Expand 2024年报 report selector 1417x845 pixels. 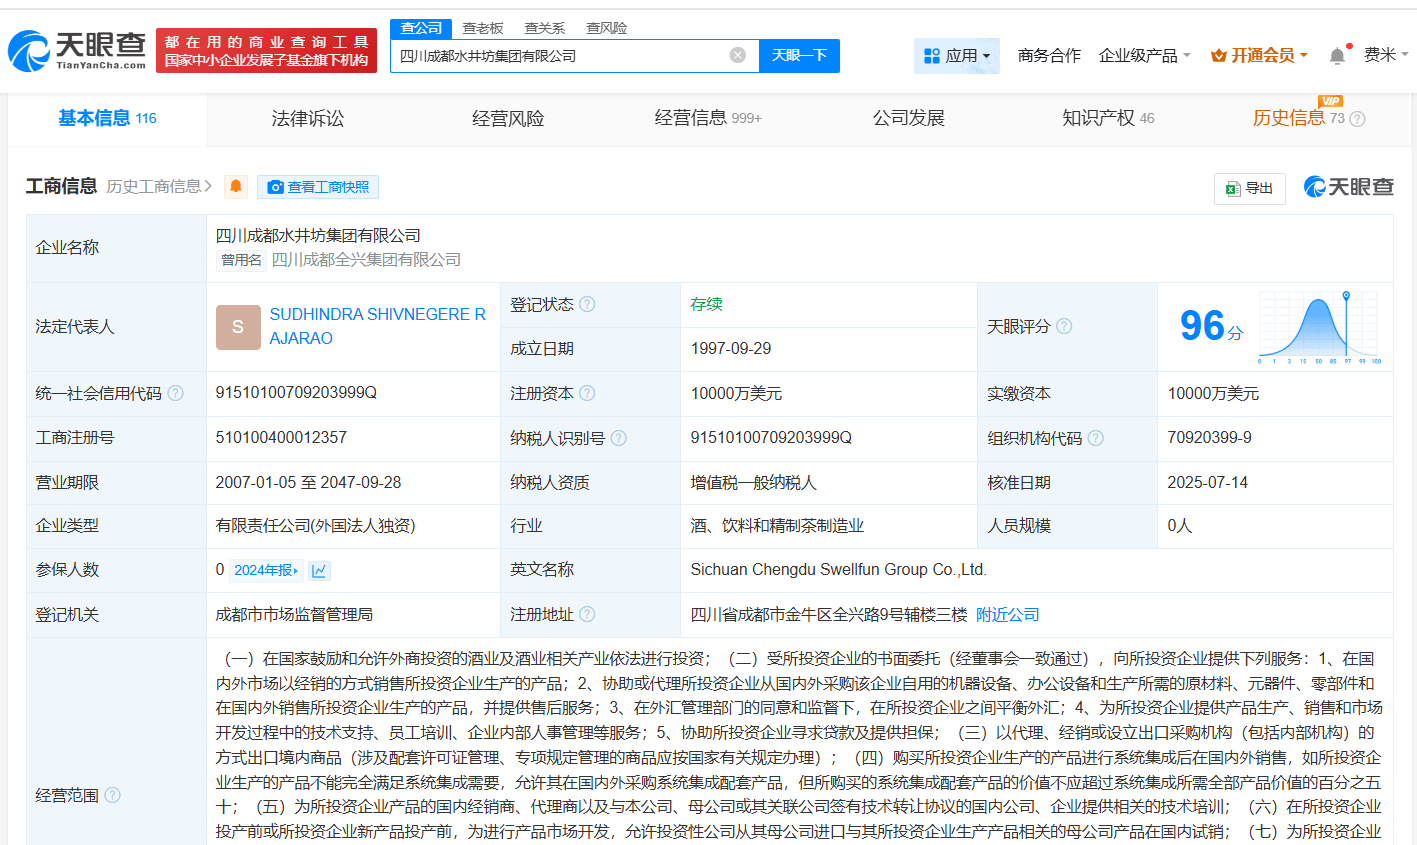pyautogui.click(x=266, y=570)
